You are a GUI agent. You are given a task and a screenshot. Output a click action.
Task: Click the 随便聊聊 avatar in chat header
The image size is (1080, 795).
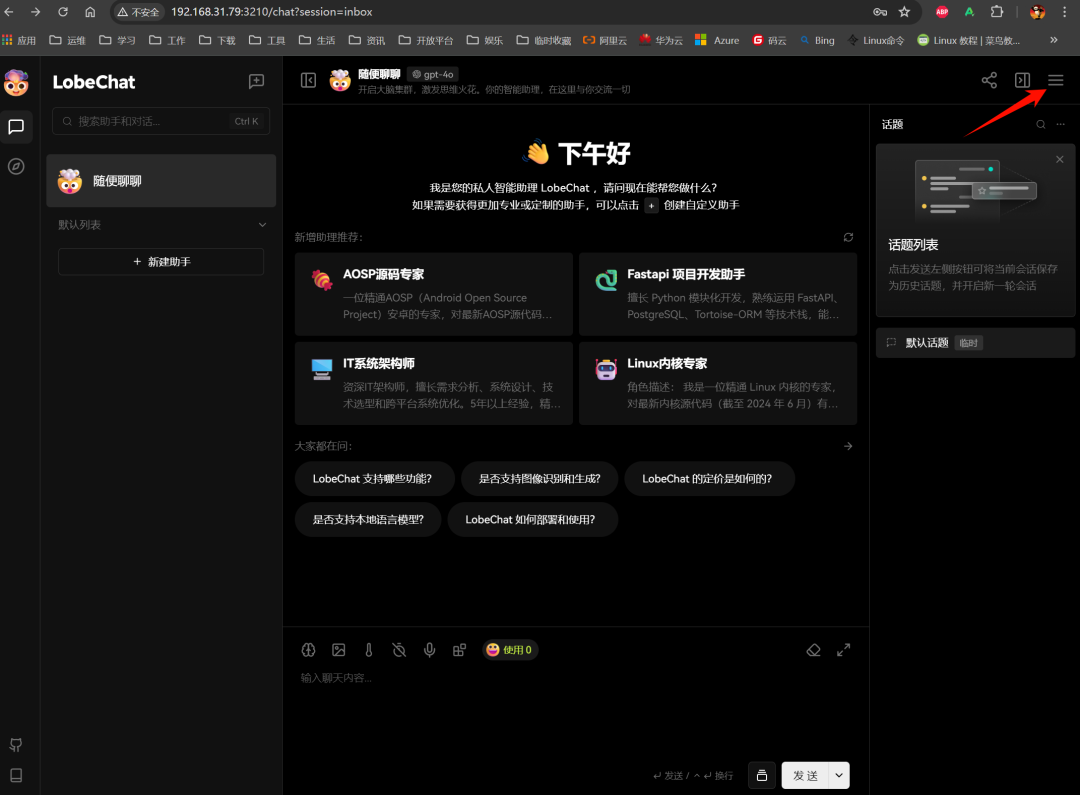pos(340,81)
